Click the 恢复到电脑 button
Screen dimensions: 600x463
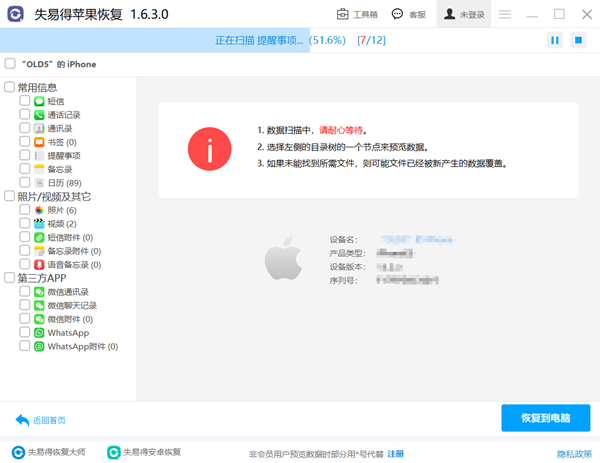click(546, 418)
